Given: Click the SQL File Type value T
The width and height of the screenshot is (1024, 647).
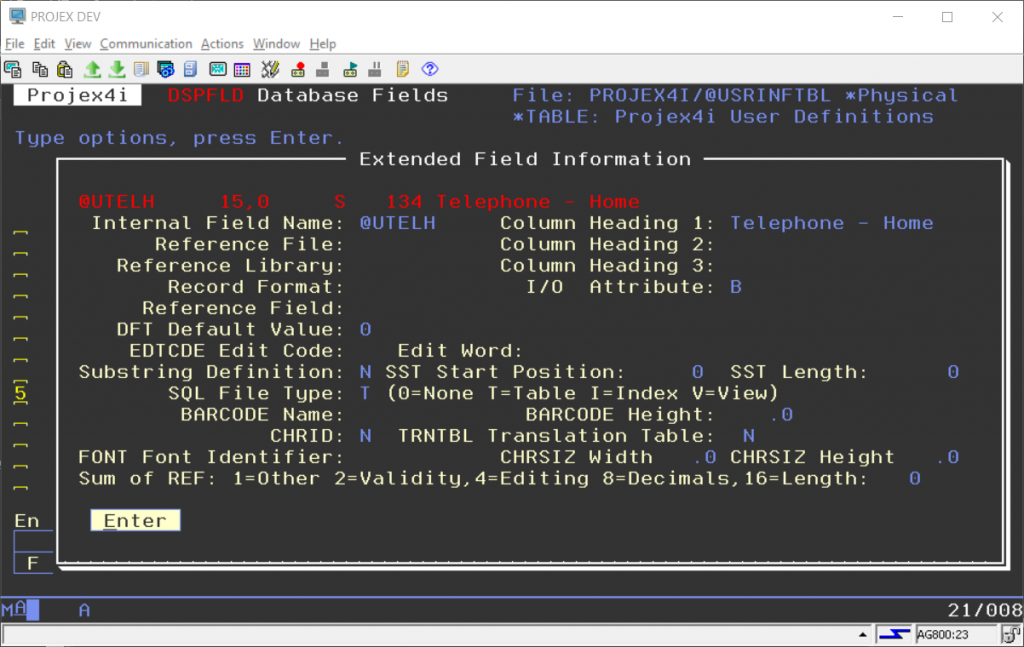Looking at the screenshot, I should (365, 394).
